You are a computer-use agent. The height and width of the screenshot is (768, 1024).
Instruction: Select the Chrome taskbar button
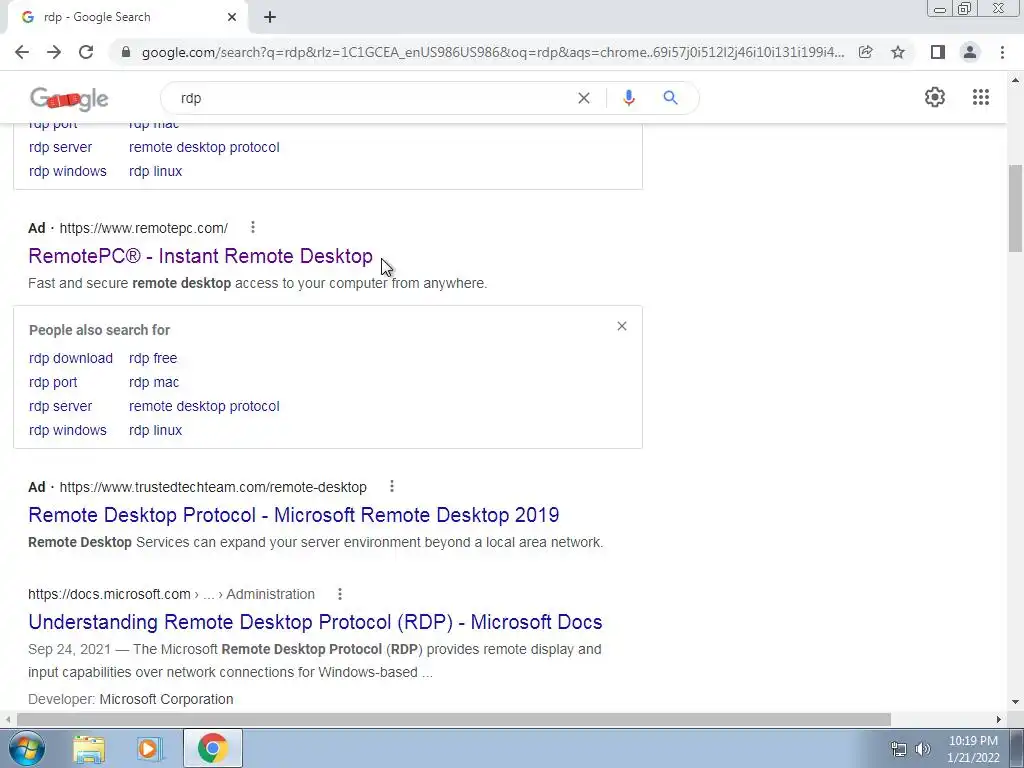tap(213, 748)
